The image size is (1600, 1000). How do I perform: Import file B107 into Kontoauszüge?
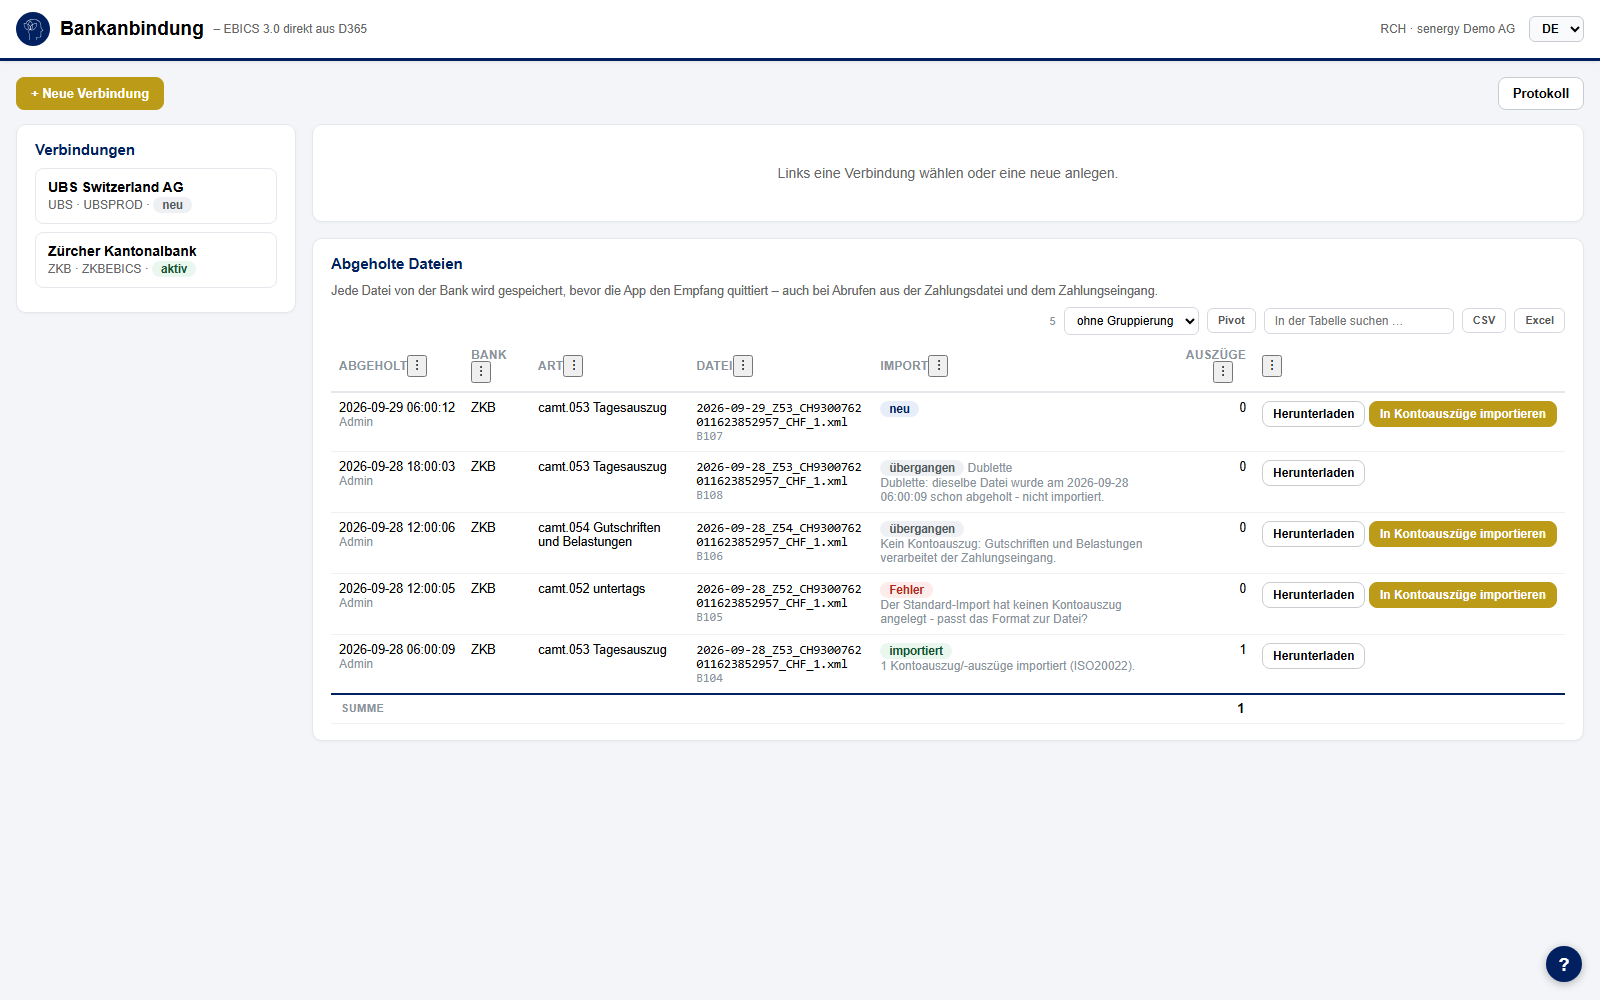click(1462, 414)
